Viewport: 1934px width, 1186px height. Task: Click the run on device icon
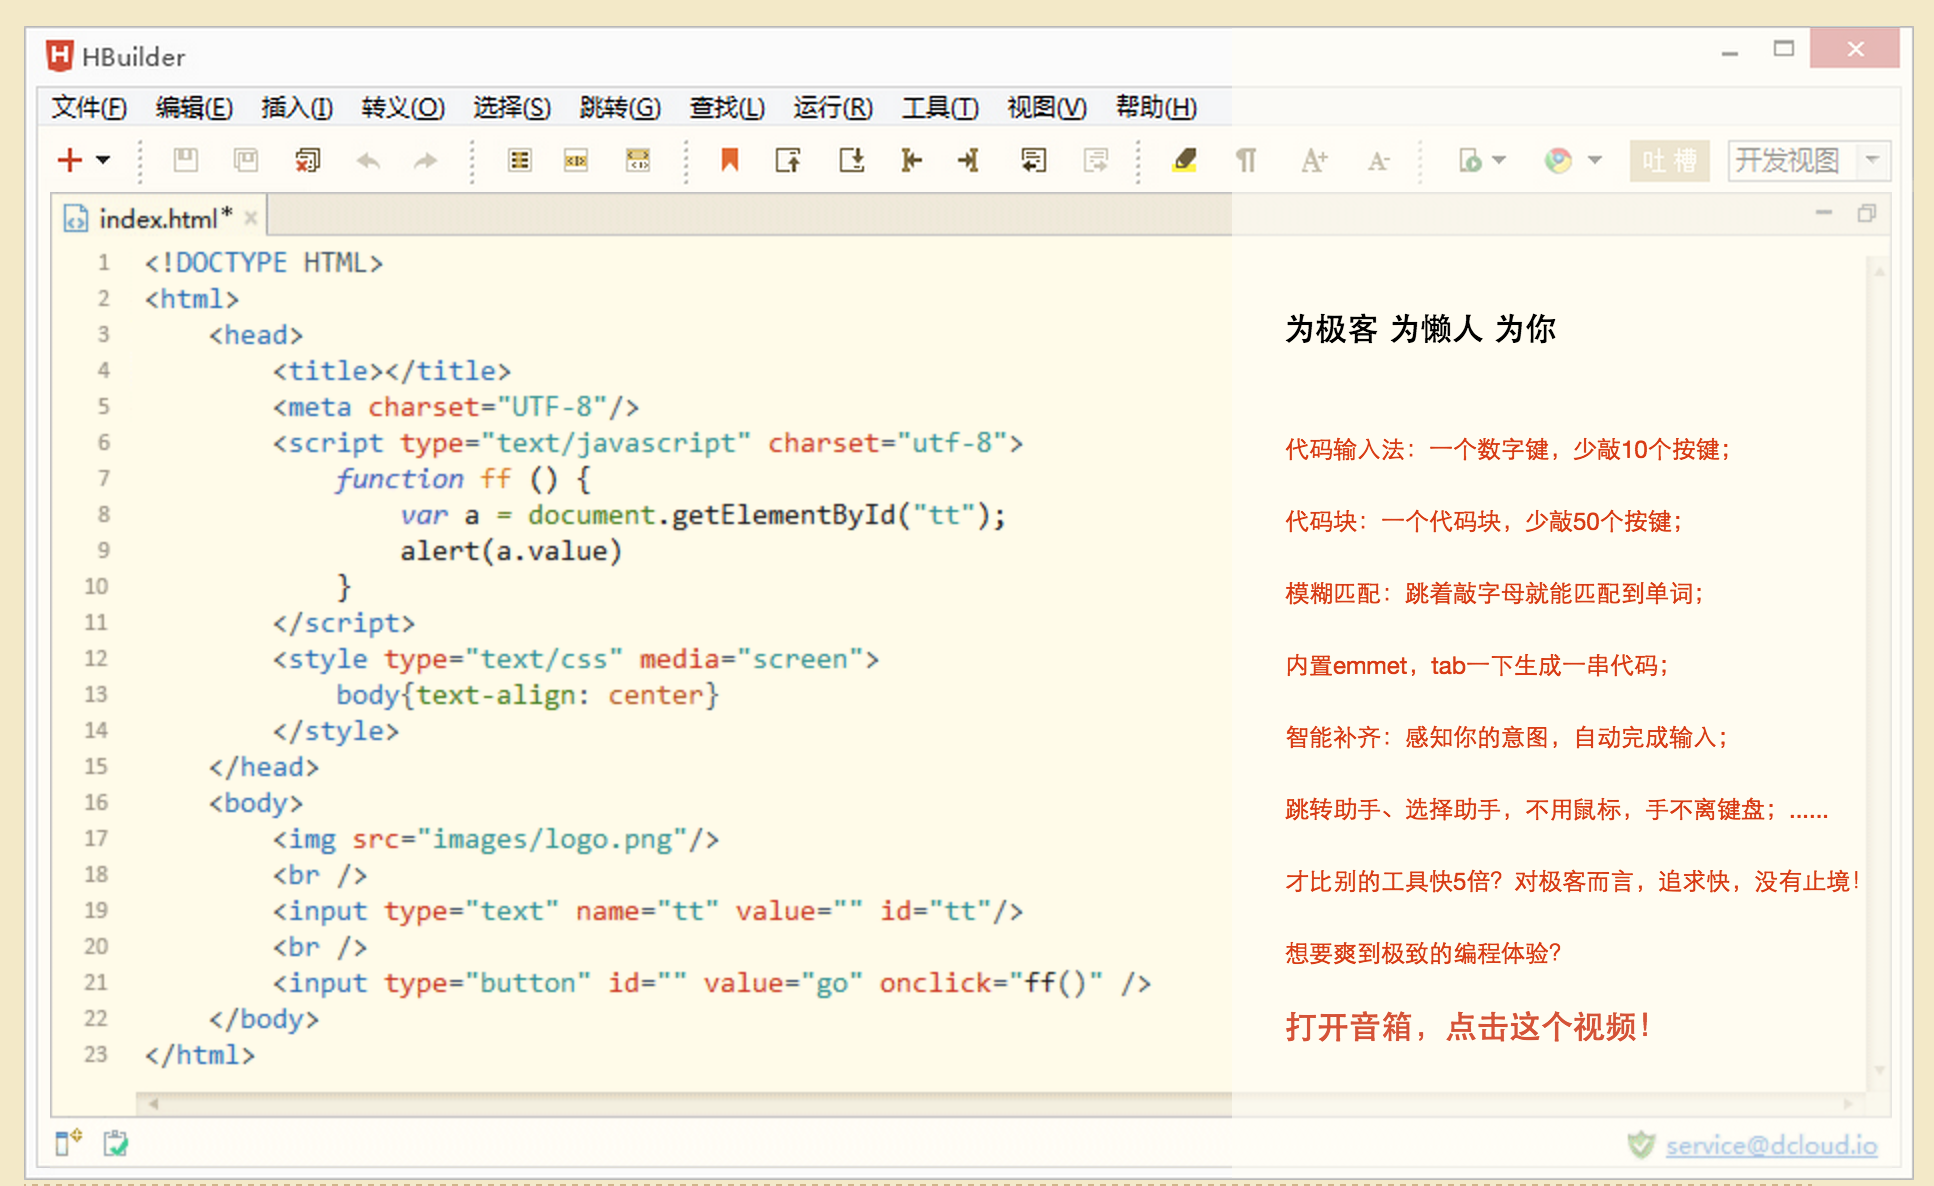click(1470, 160)
